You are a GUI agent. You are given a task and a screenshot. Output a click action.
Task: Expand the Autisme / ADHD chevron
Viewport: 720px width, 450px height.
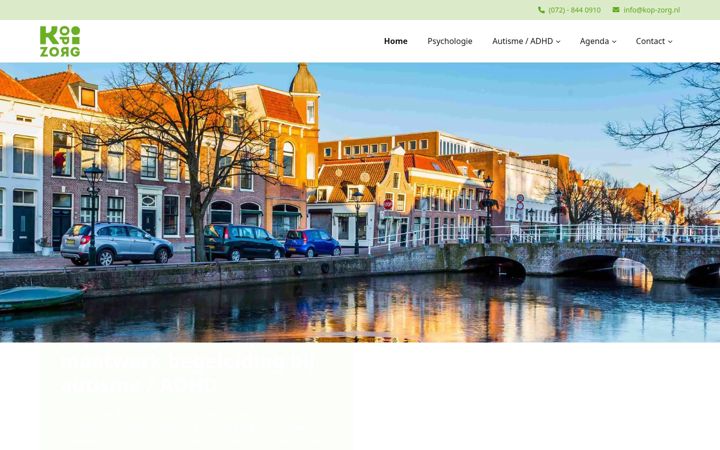click(x=558, y=41)
